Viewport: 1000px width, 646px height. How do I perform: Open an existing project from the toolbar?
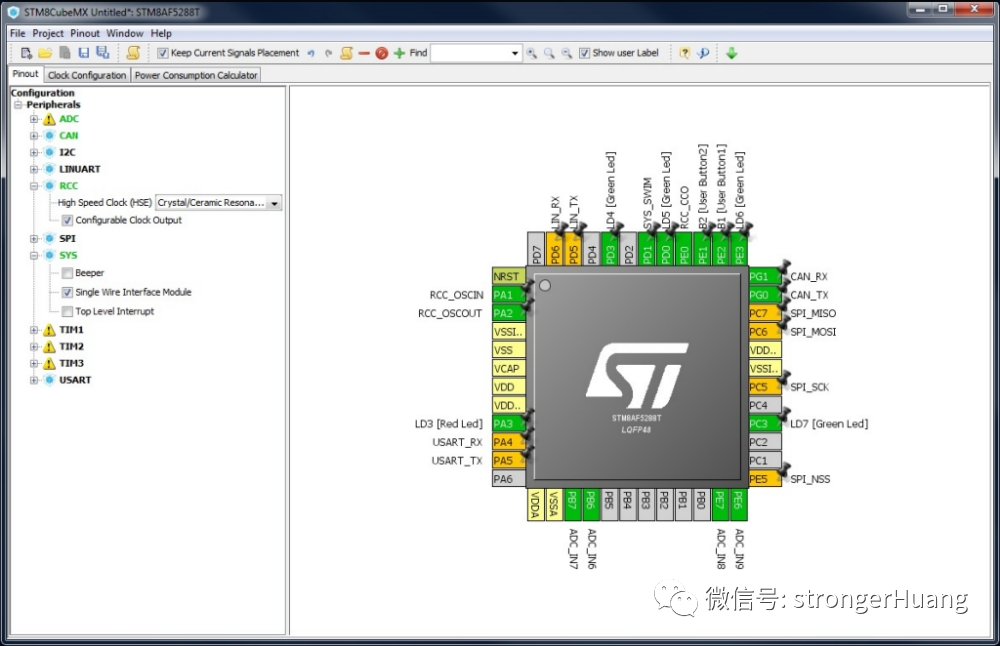(46, 52)
